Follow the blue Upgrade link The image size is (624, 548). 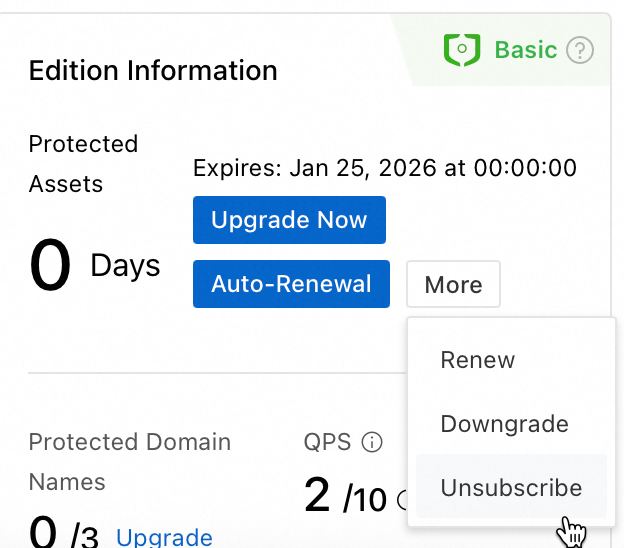(164, 538)
